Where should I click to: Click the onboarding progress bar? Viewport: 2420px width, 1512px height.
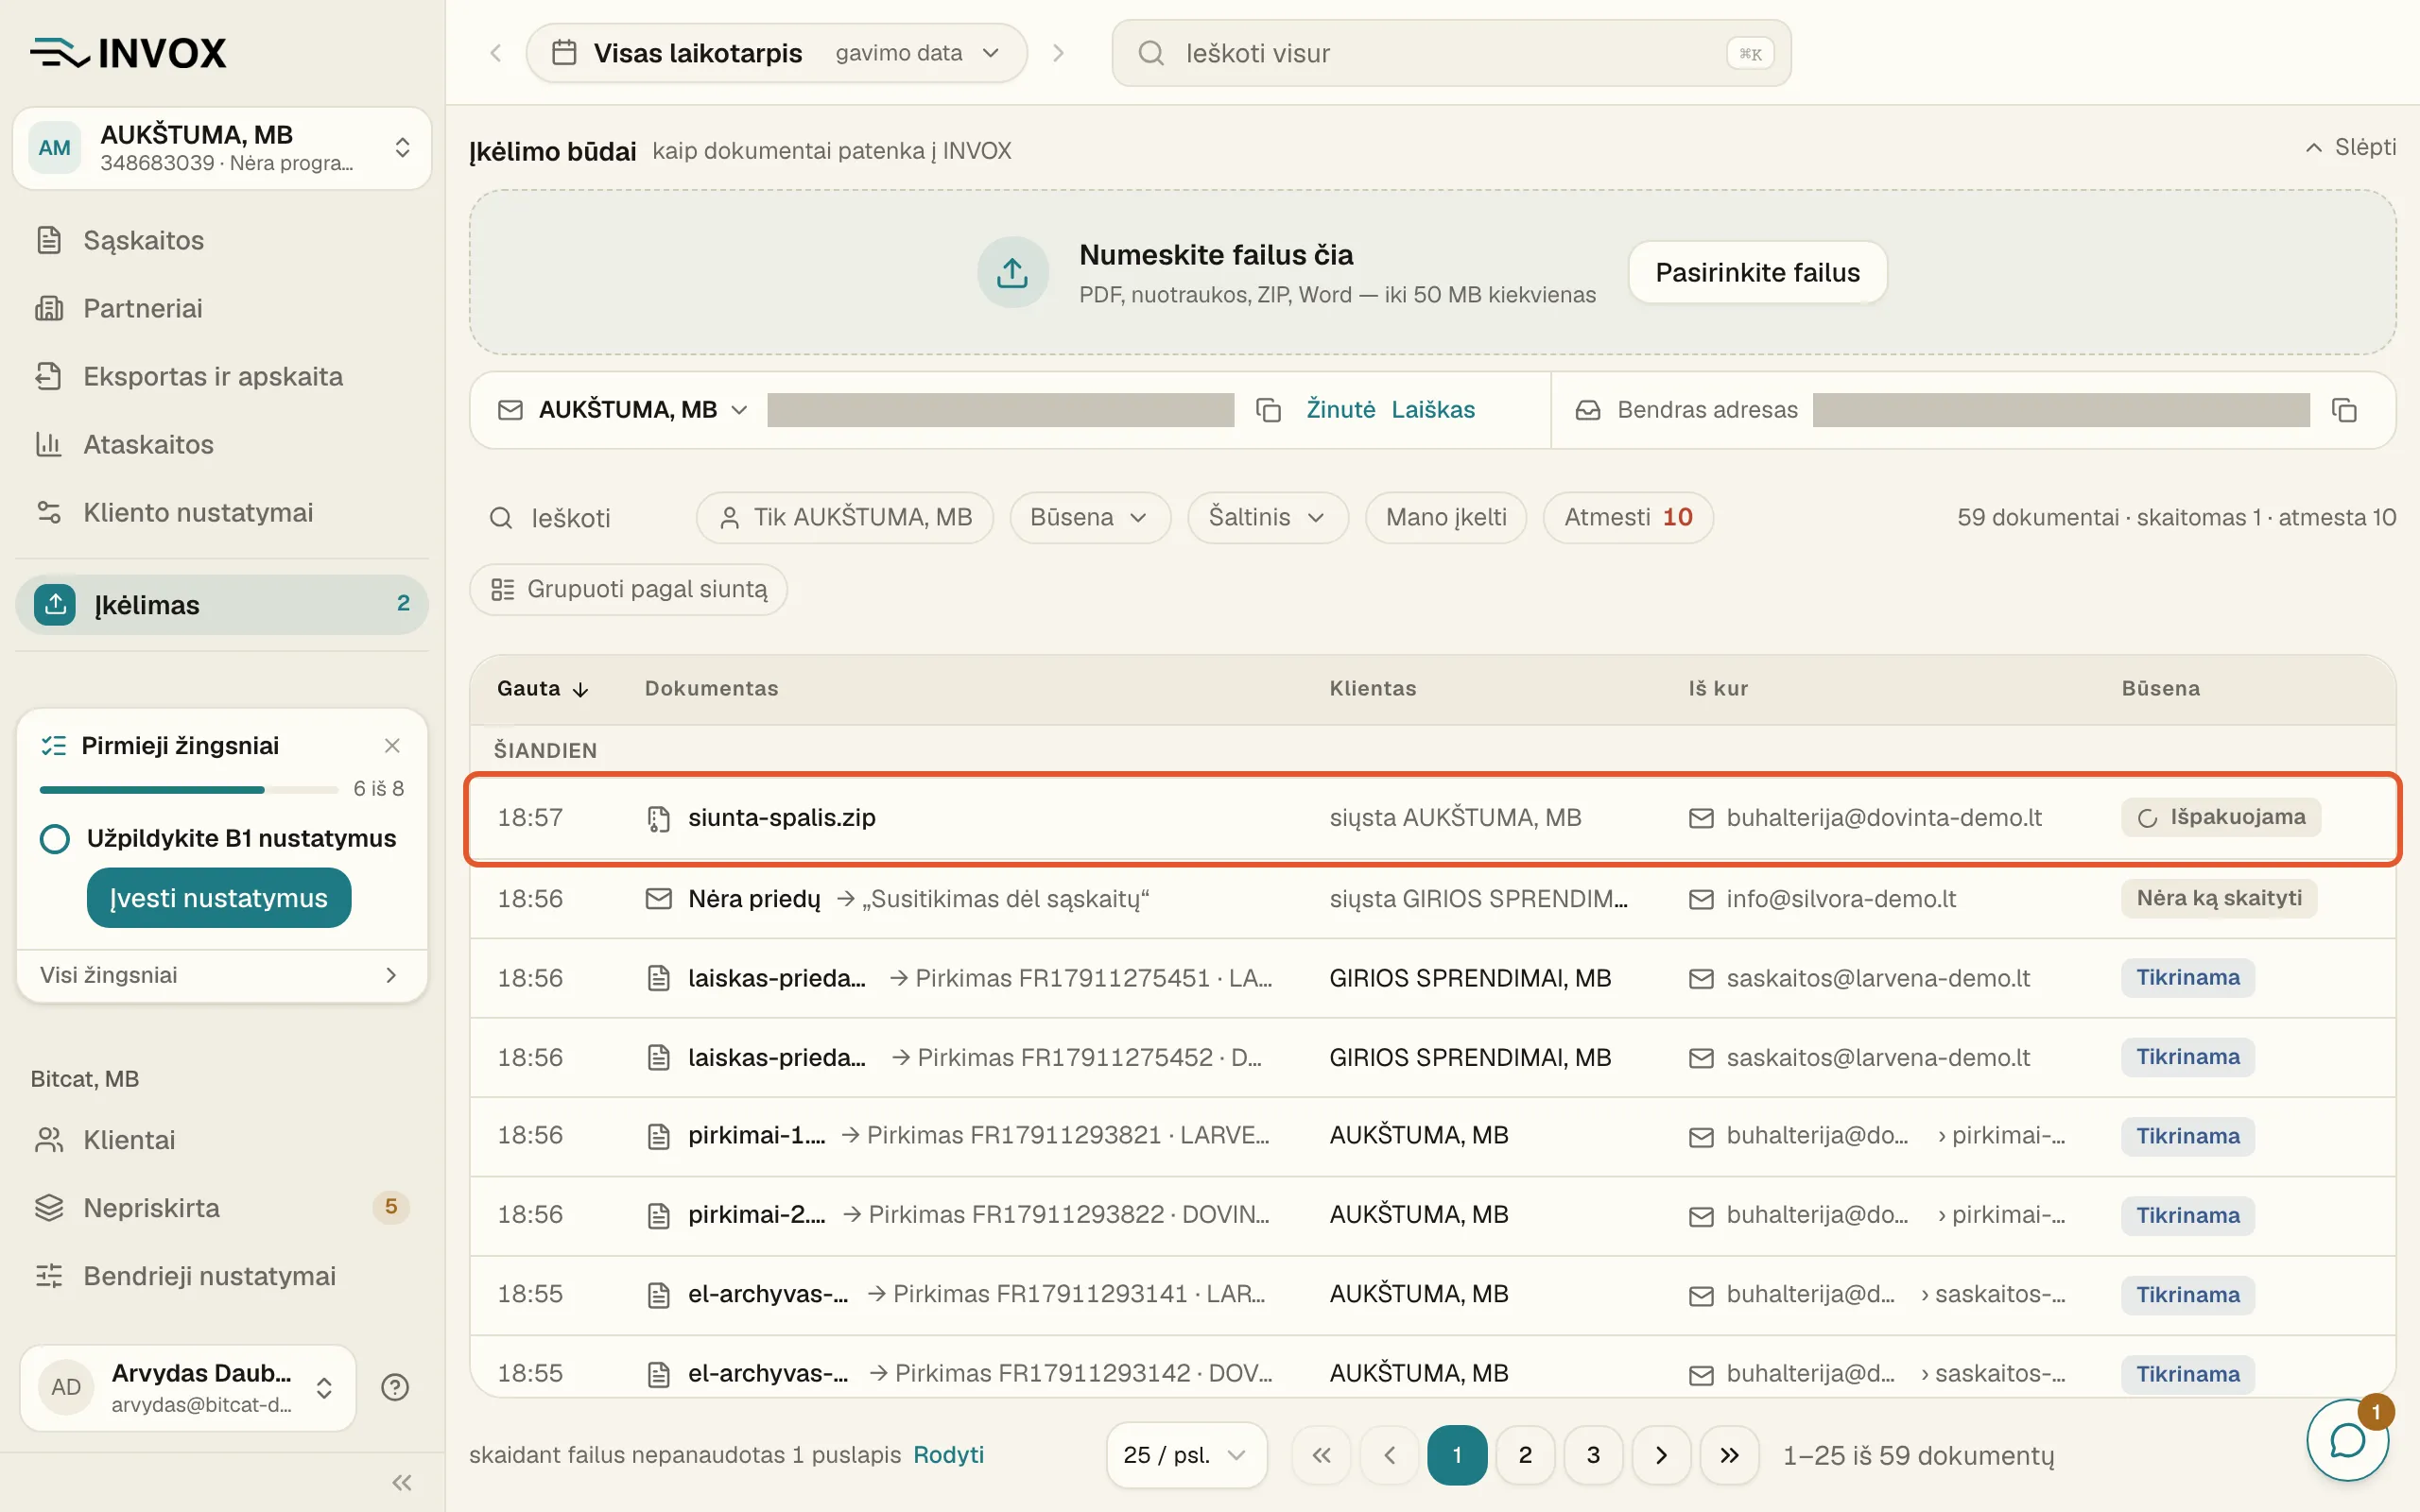(189, 790)
